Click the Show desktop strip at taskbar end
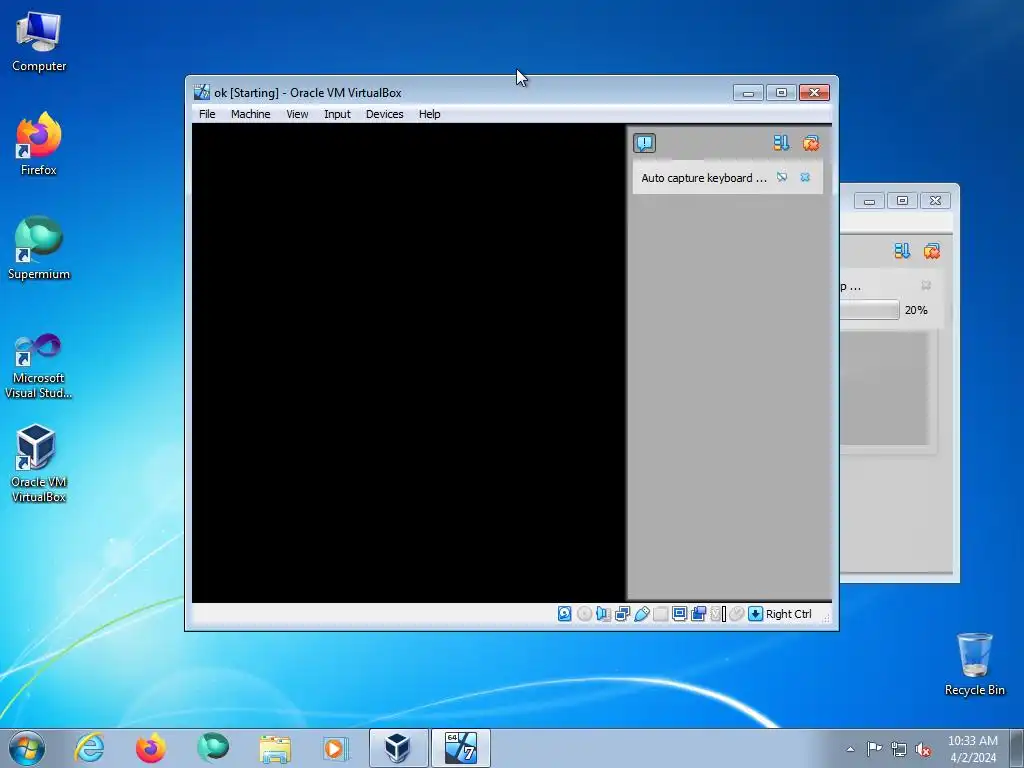 [1017, 748]
